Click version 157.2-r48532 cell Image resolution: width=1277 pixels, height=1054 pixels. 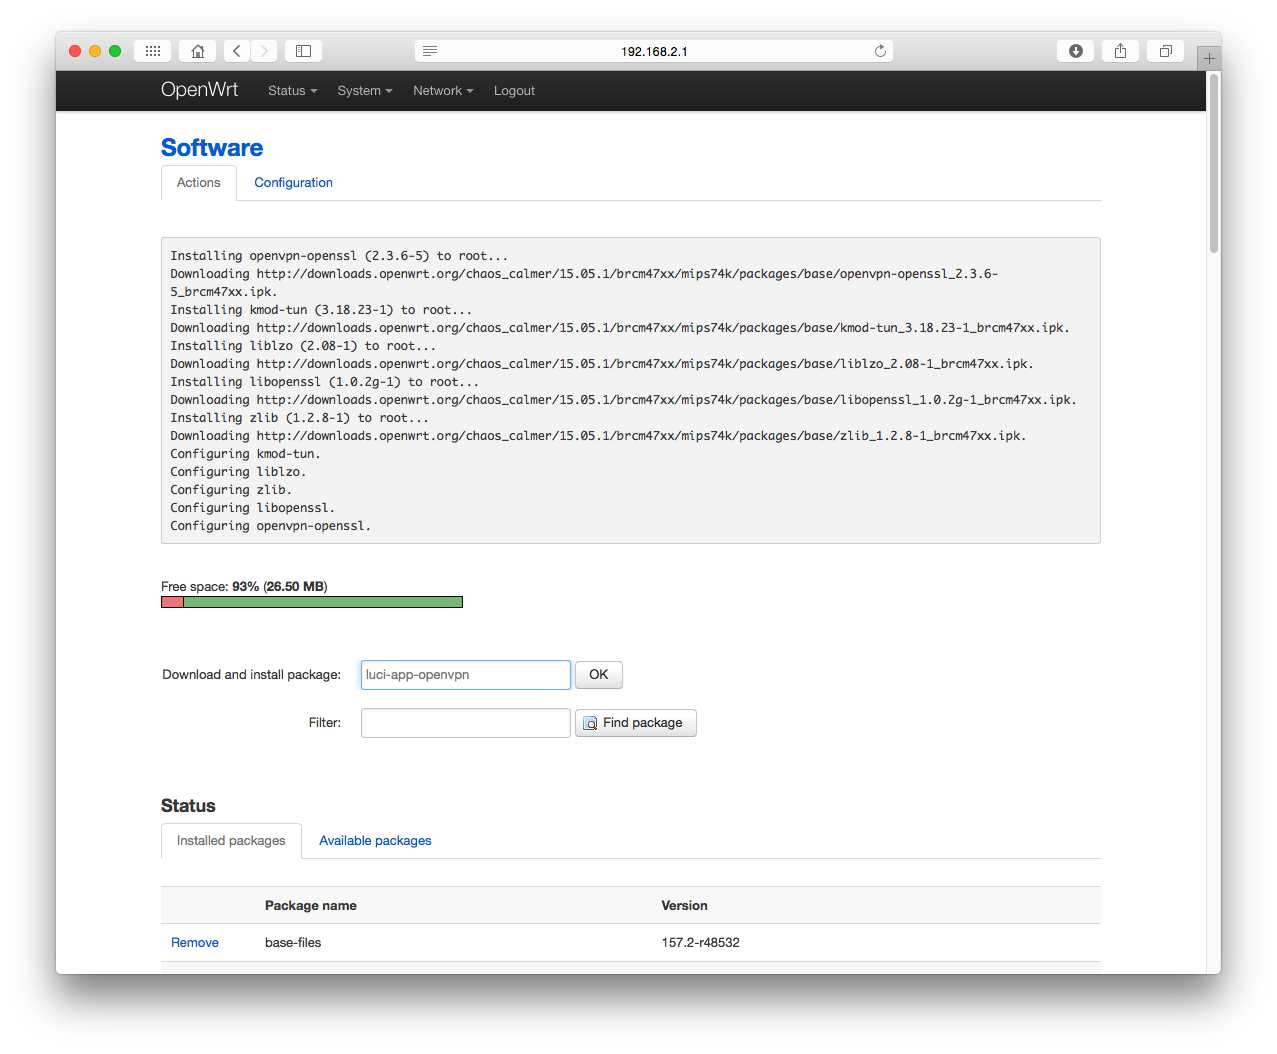click(700, 943)
